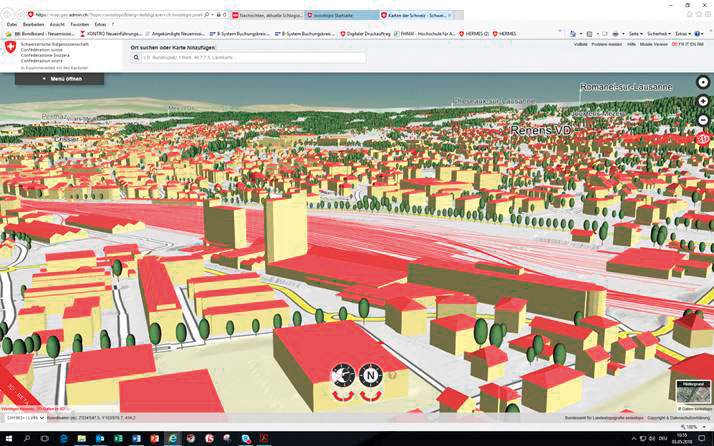Switch language to EN
Viewport: 714px width, 446px height.
(693, 44)
